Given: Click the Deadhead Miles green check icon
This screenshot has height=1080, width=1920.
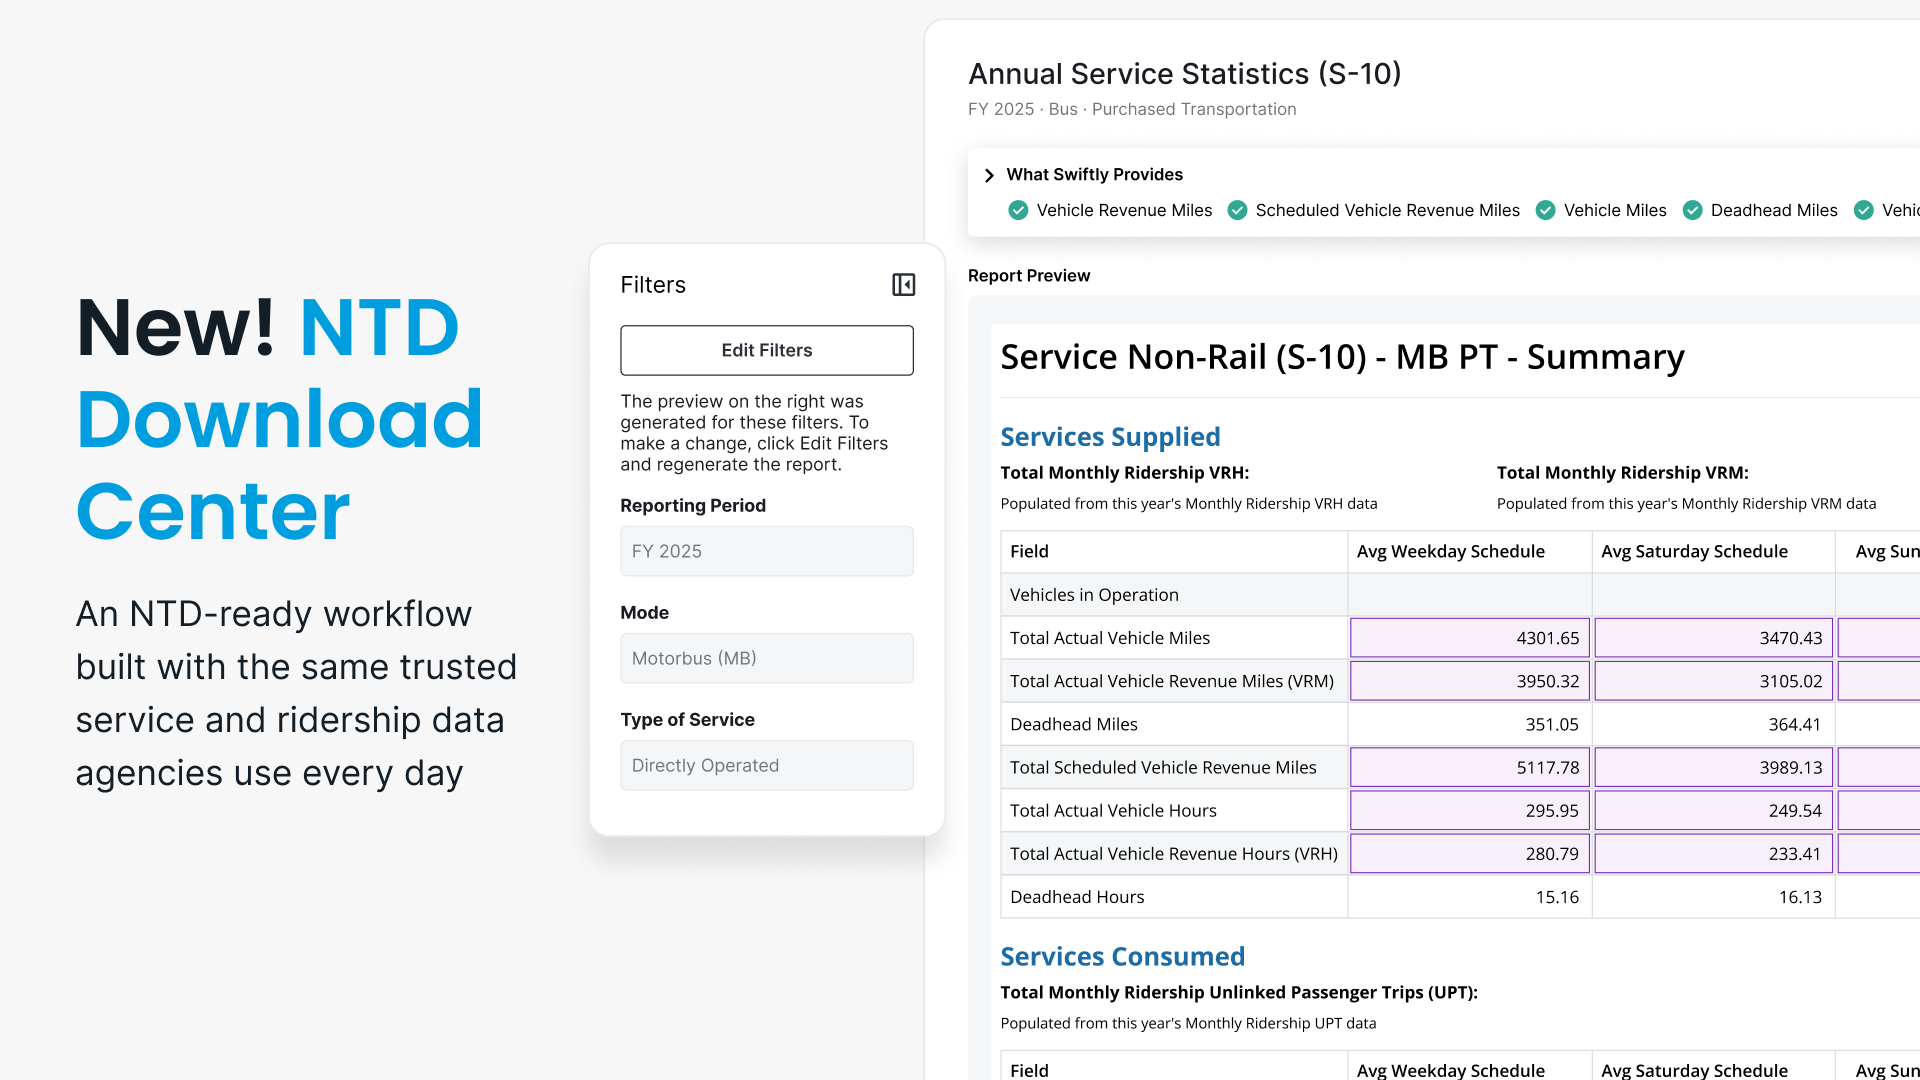Looking at the screenshot, I should (x=1692, y=210).
